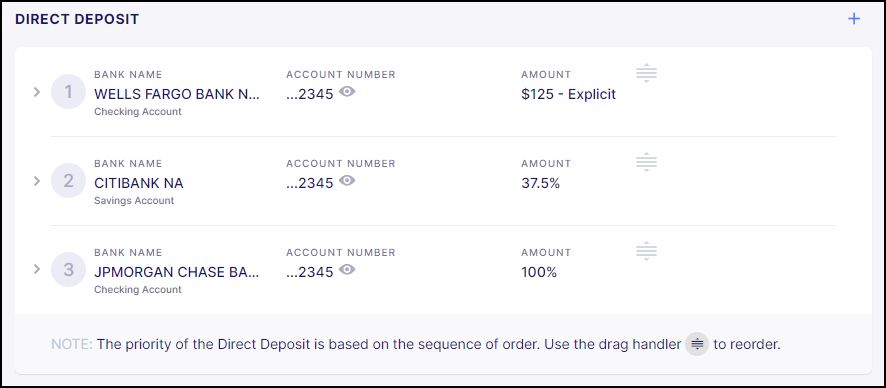Click the $125 - Explicit amount
The height and width of the screenshot is (388, 886).
[568, 94]
